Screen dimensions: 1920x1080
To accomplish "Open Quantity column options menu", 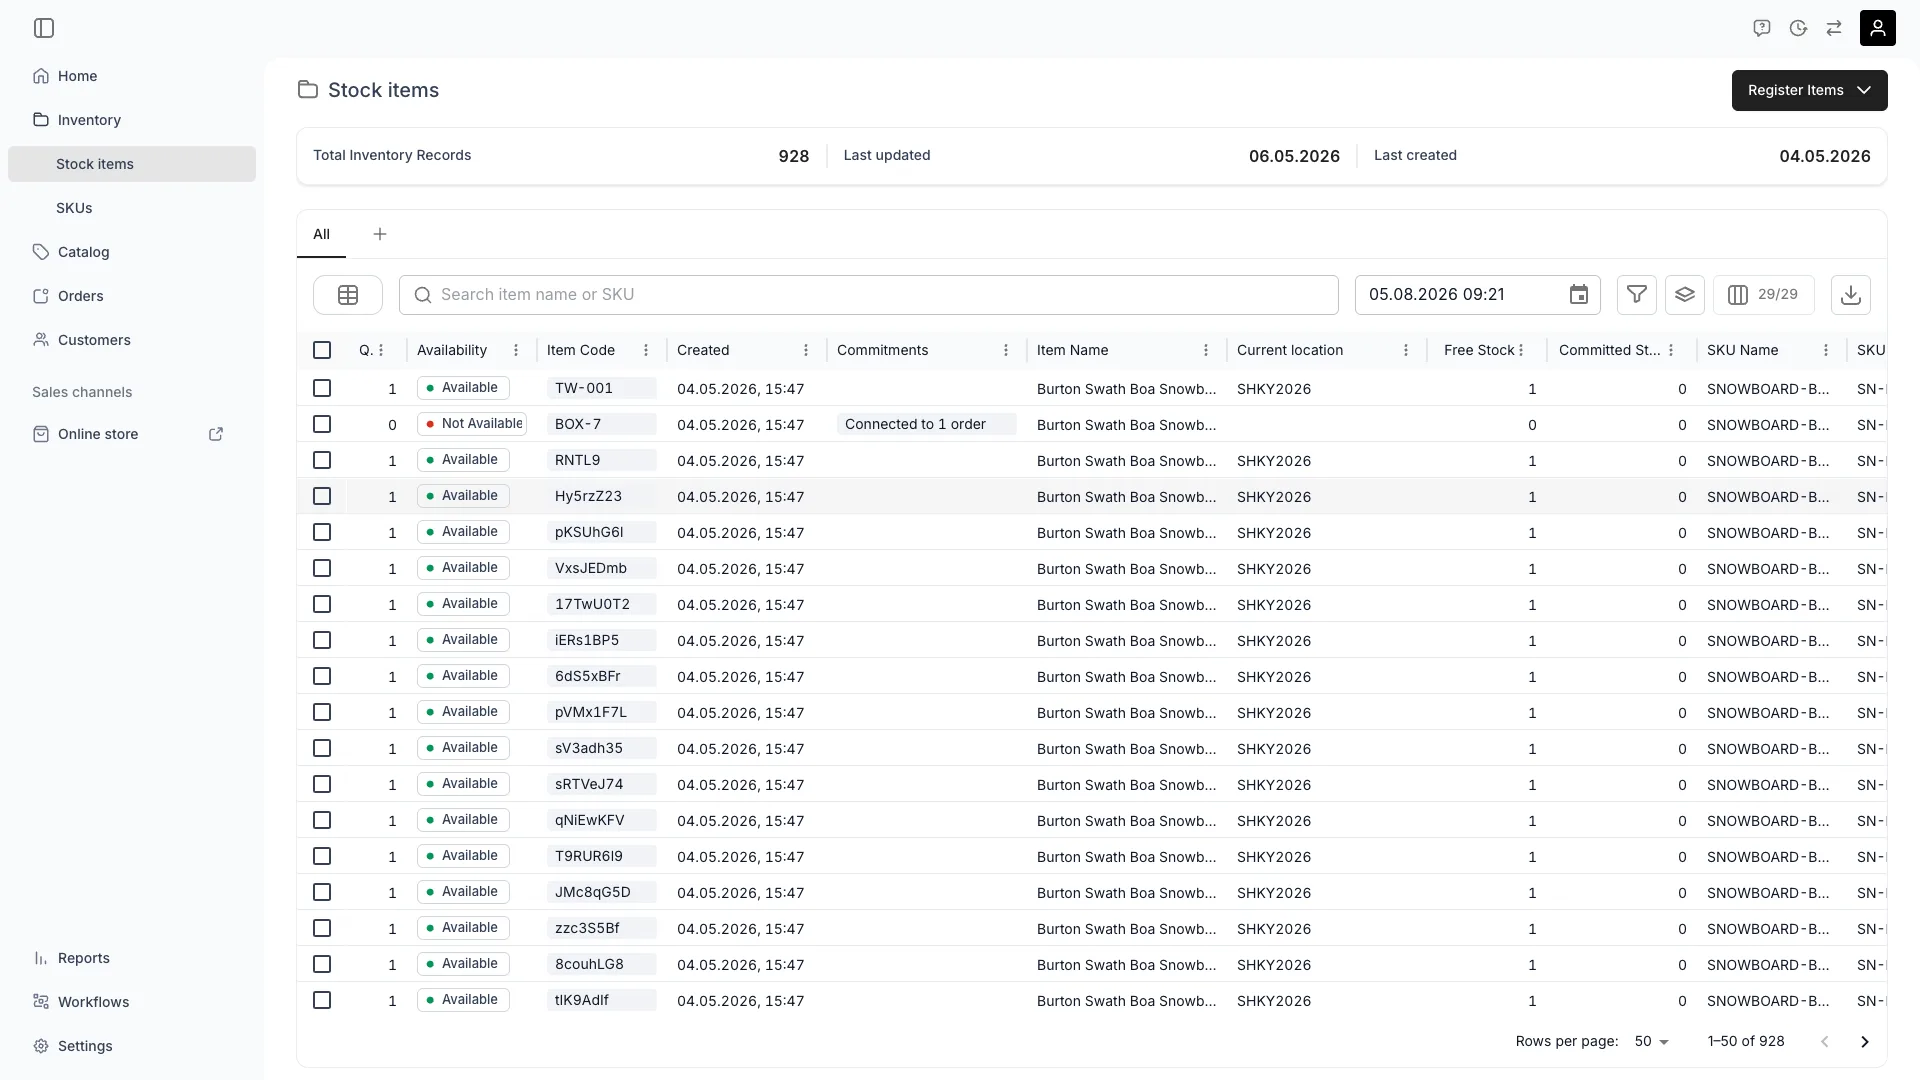I will tap(381, 350).
